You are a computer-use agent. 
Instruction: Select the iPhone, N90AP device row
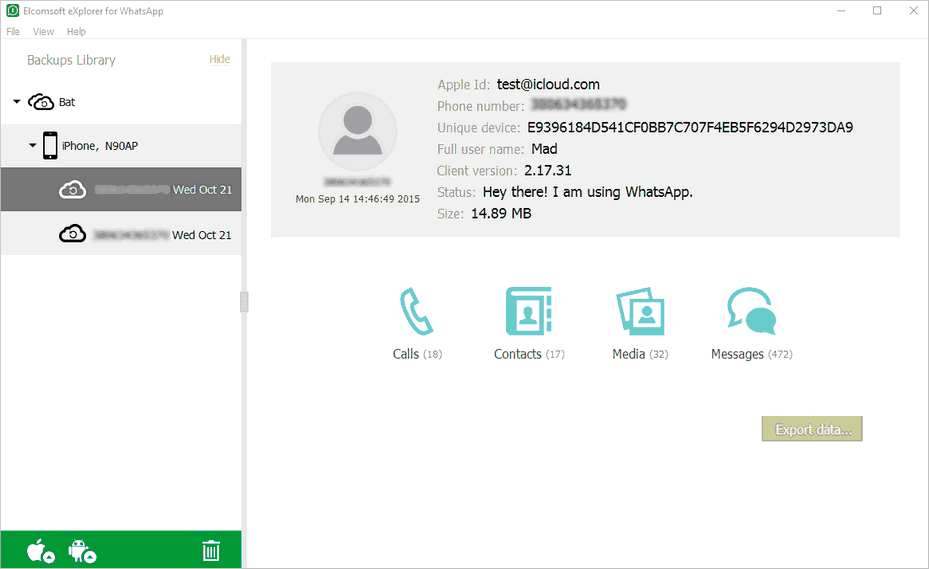pos(121,145)
